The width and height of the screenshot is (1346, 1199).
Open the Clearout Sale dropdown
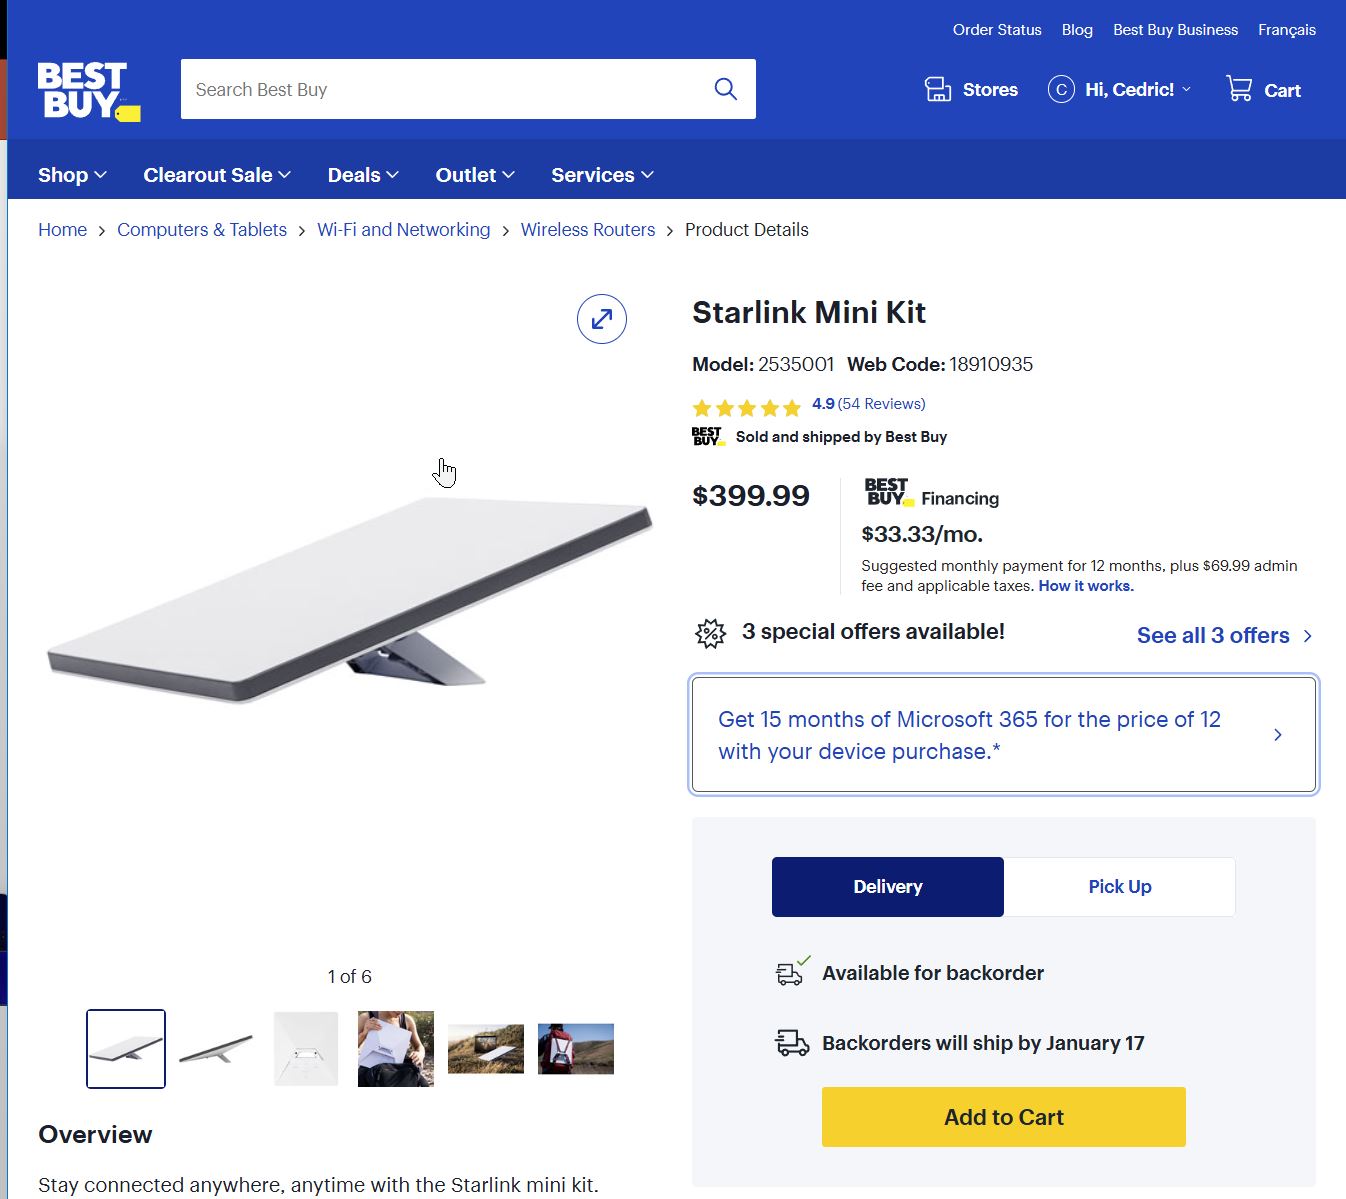pyautogui.click(x=217, y=175)
